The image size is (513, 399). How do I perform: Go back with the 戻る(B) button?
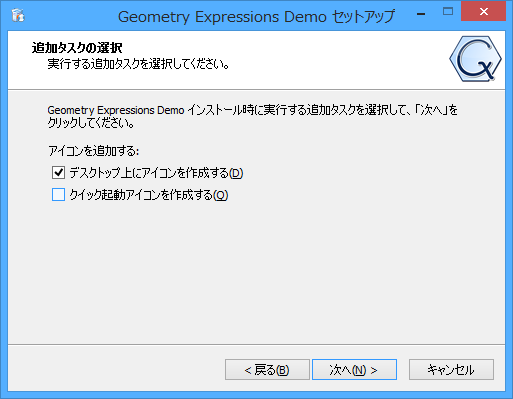[x=267, y=370]
